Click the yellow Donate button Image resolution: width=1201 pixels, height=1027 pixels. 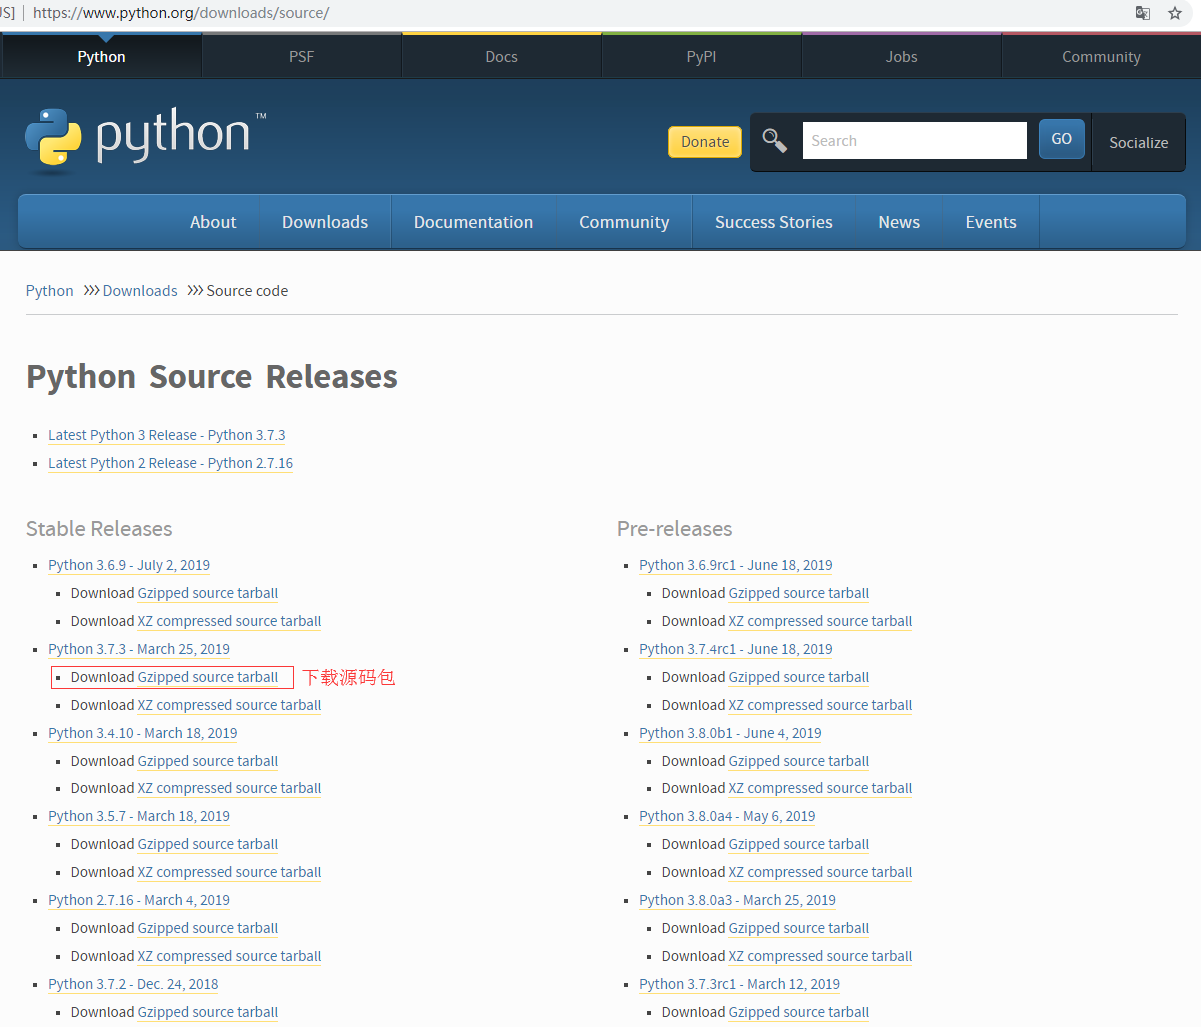[705, 142]
